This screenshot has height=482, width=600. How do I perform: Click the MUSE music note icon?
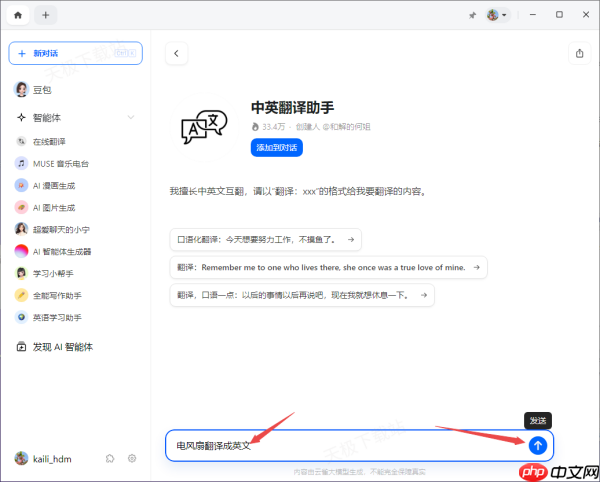(x=21, y=164)
